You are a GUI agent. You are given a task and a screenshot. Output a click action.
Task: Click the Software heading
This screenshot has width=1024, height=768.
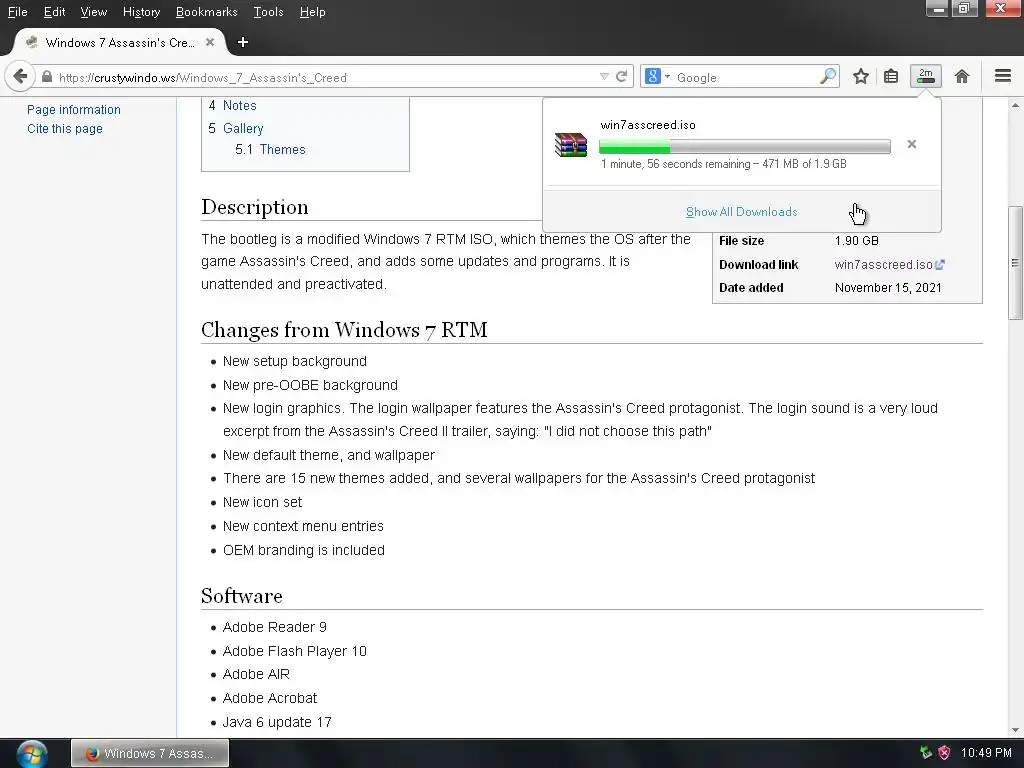[242, 596]
